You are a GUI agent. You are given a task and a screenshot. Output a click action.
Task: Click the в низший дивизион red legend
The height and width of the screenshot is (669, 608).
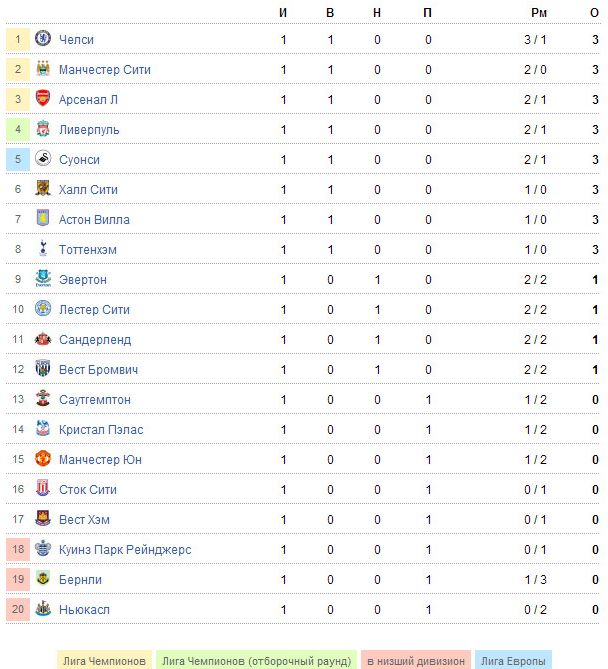tap(416, 660)
